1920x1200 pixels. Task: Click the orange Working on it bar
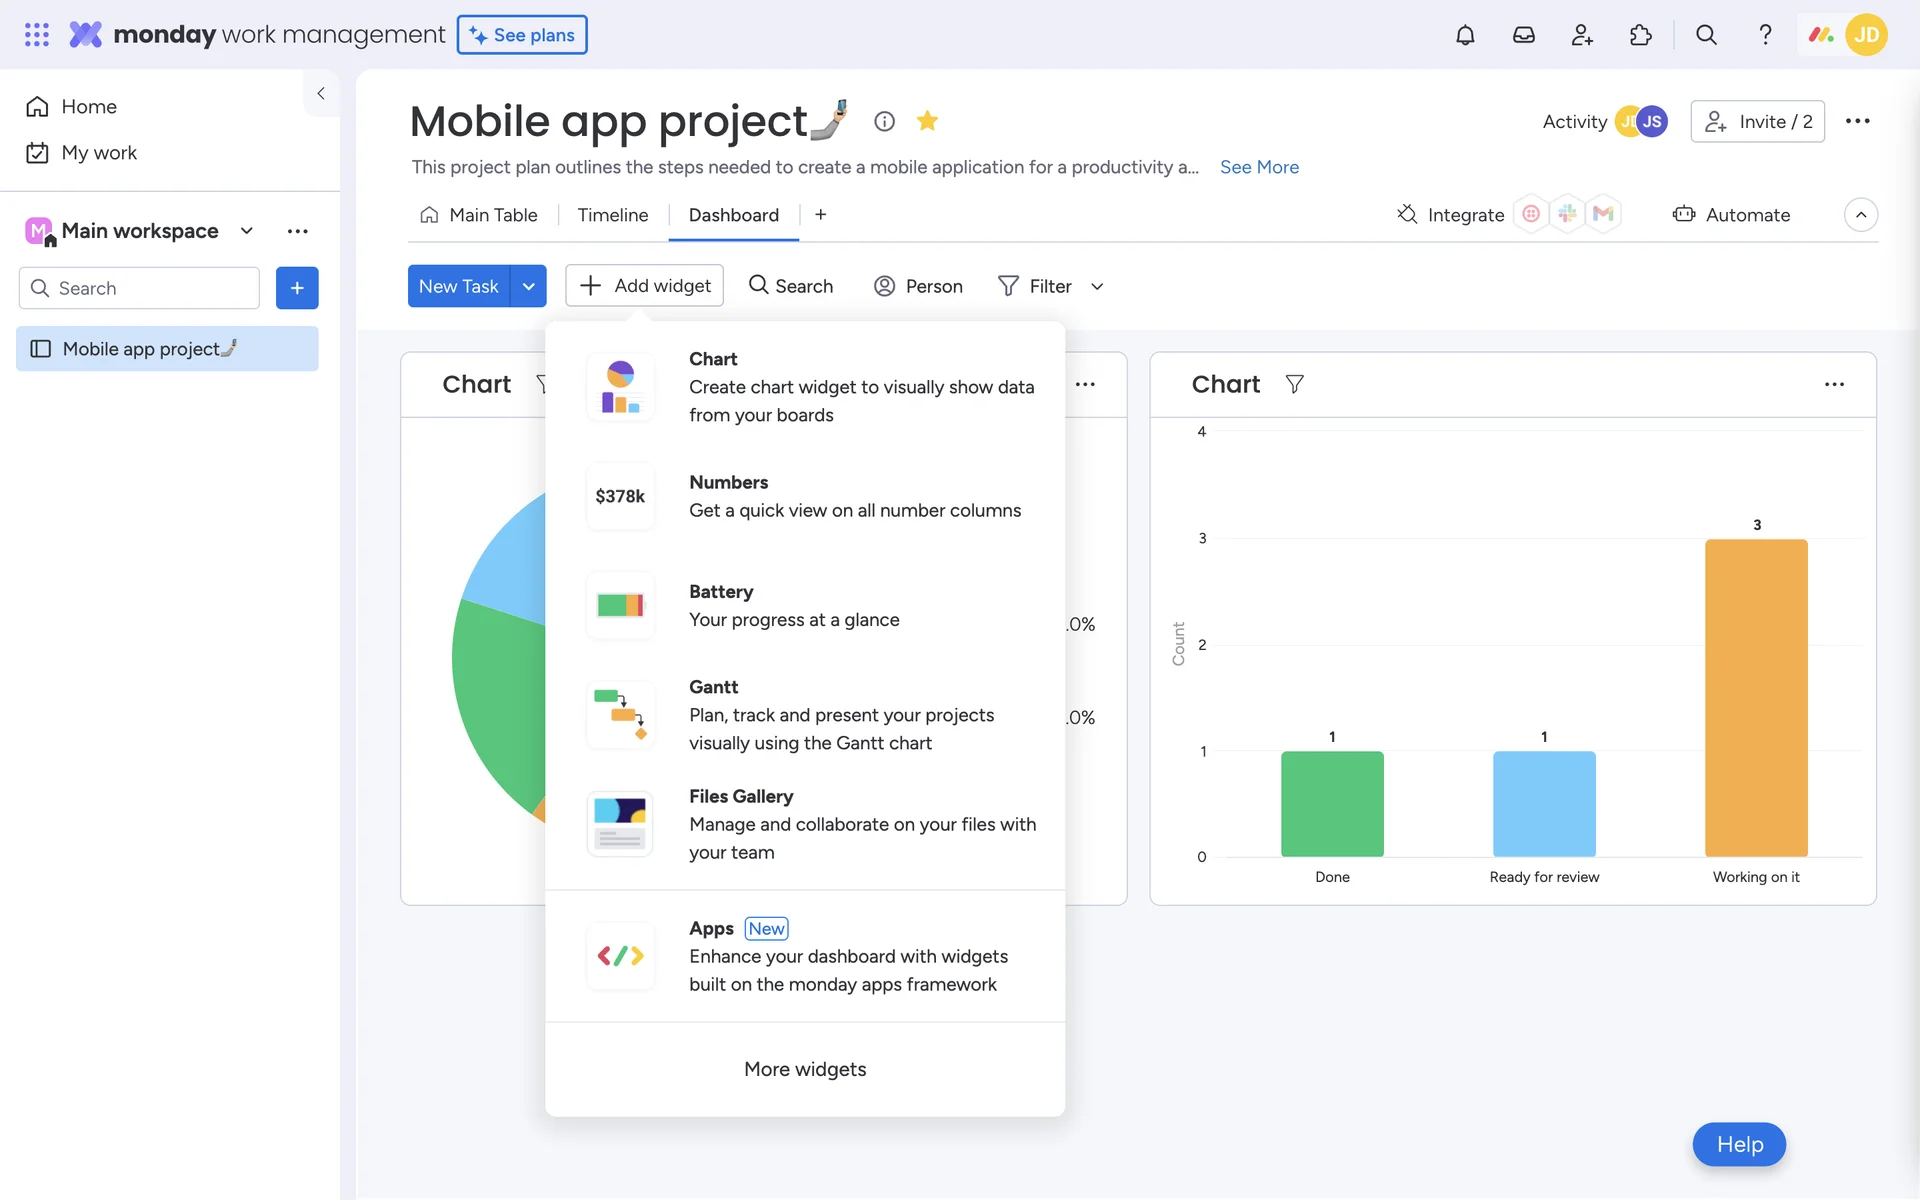pyautogui.click(x=1755, y=697)
